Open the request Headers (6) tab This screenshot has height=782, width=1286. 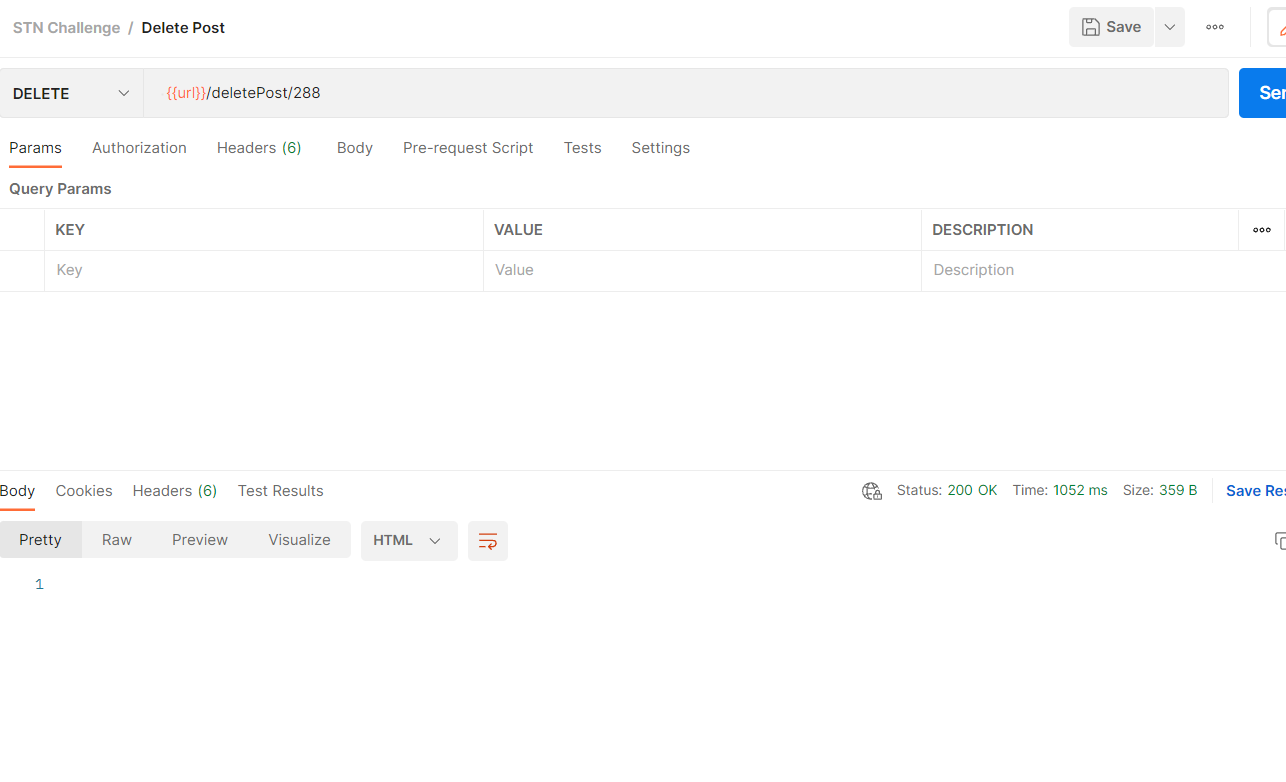pyautogui.click(x=259, y=148)
